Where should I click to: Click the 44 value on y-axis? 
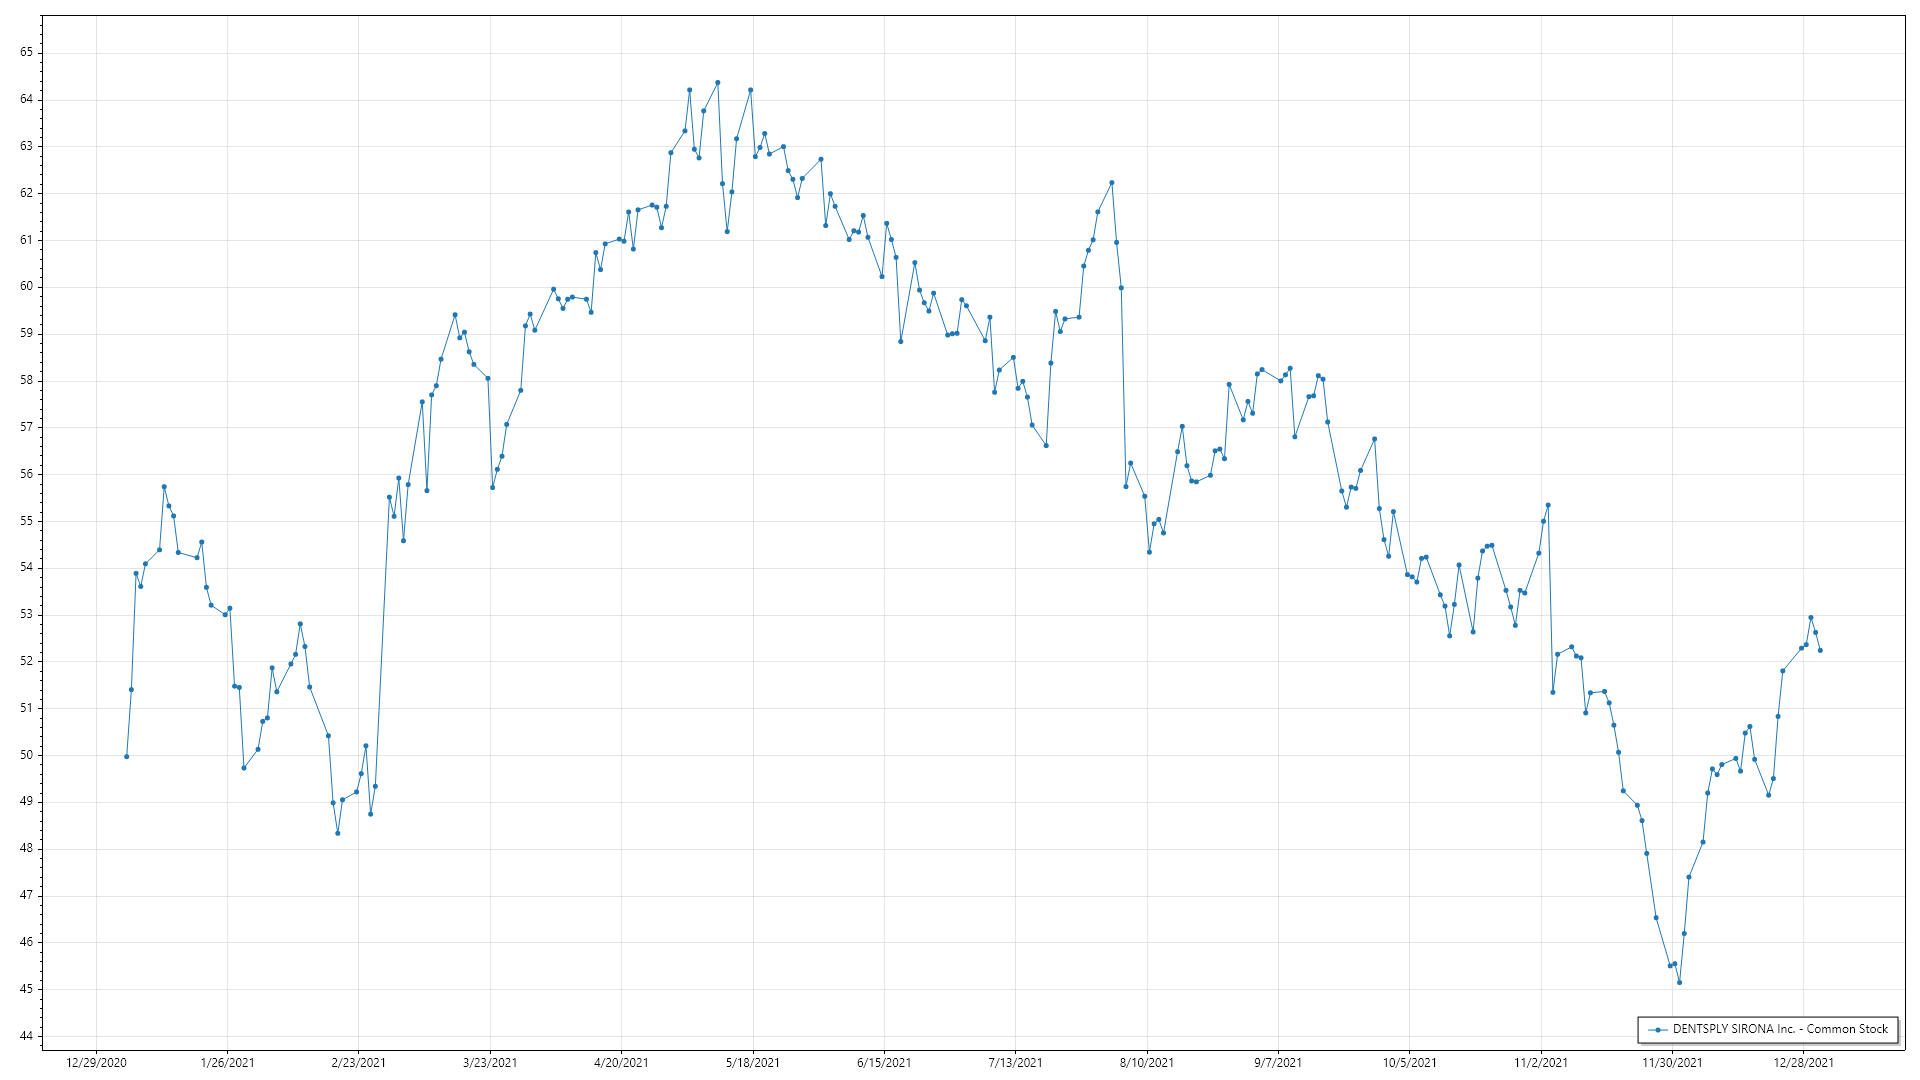pos(26,1036)
